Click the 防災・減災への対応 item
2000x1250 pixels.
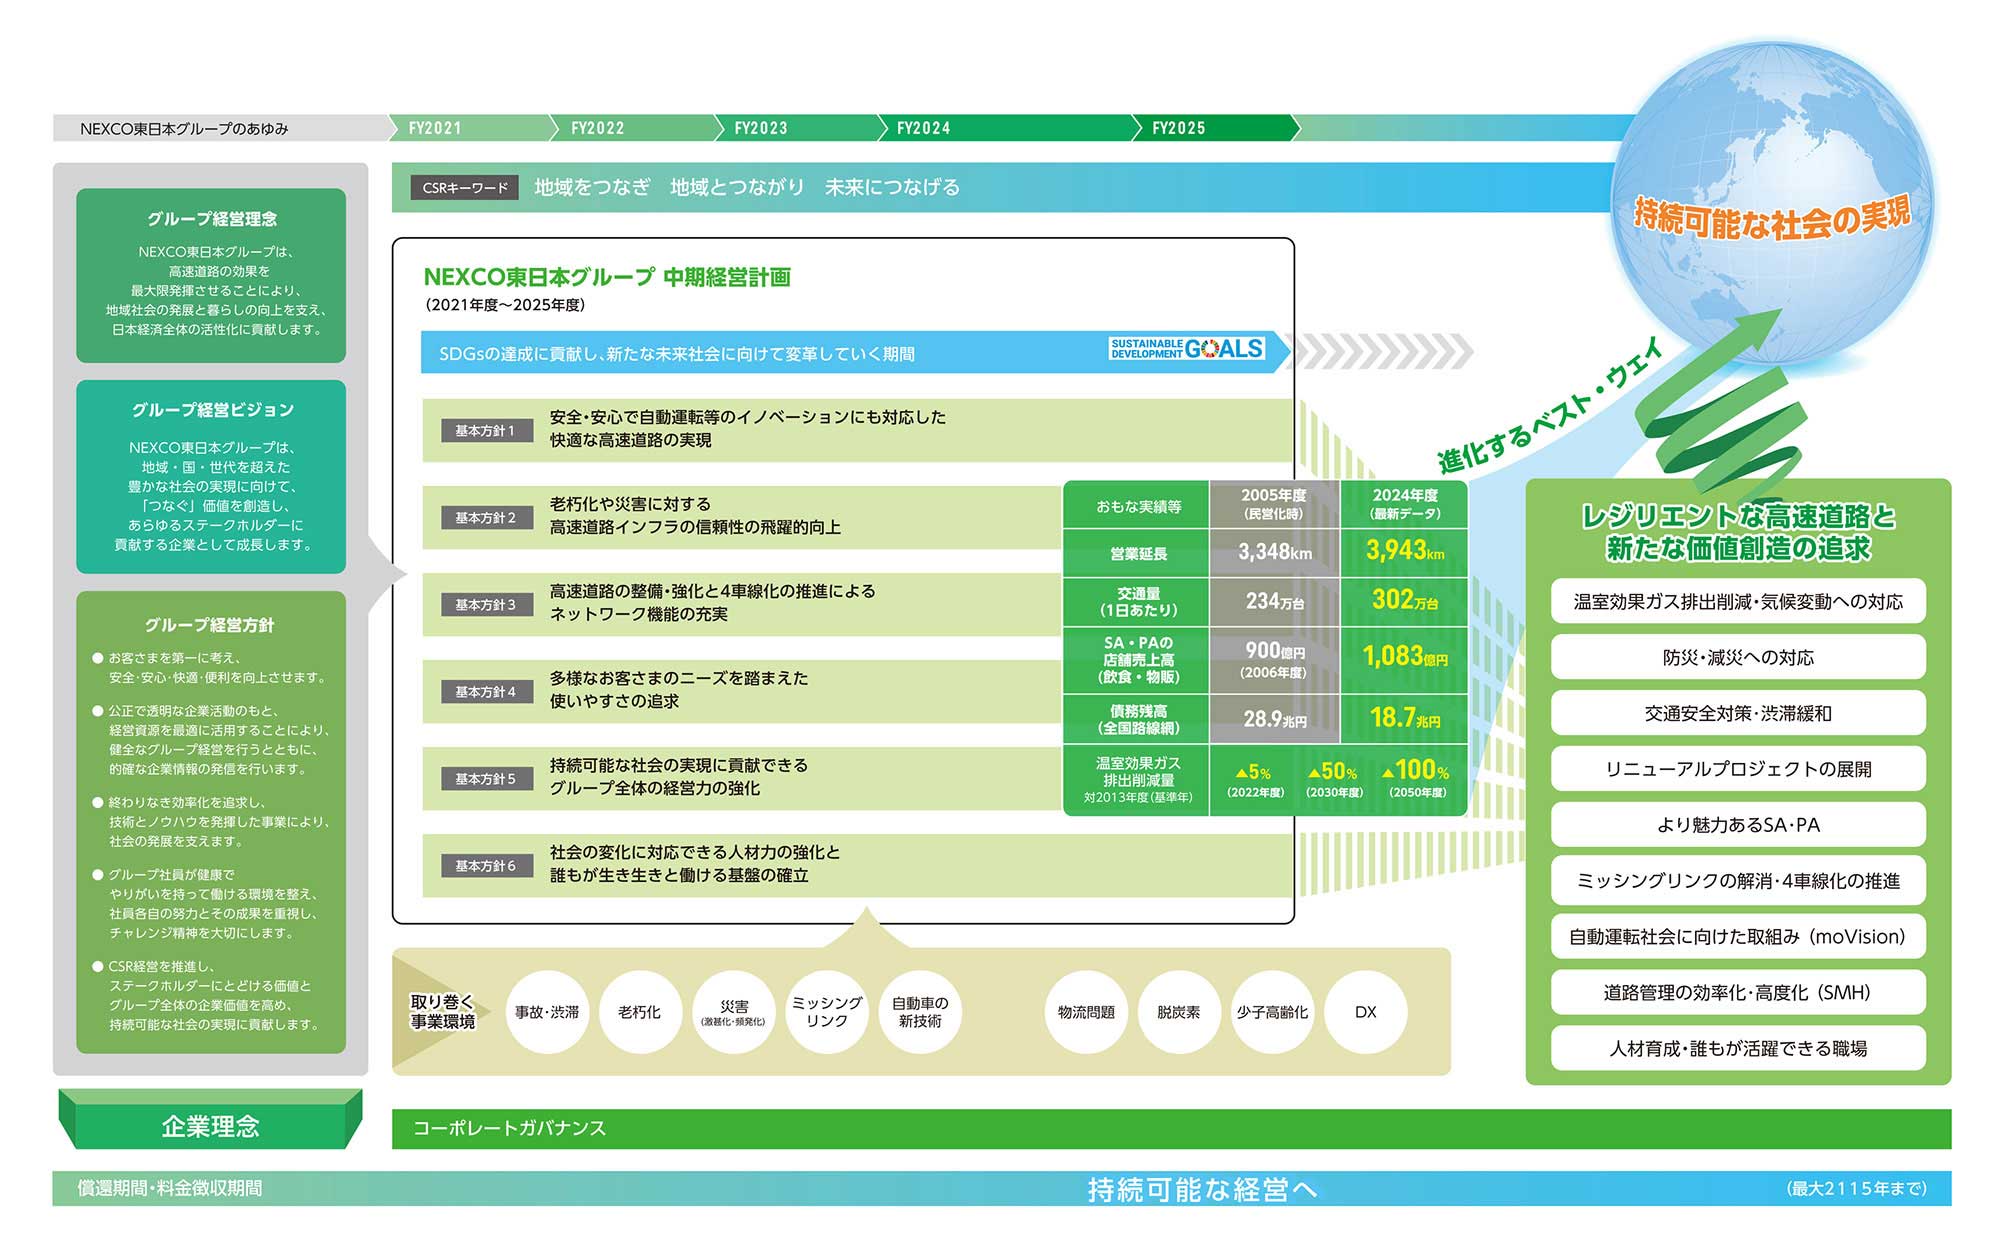pyautogui.click(x=1737, y=657)
